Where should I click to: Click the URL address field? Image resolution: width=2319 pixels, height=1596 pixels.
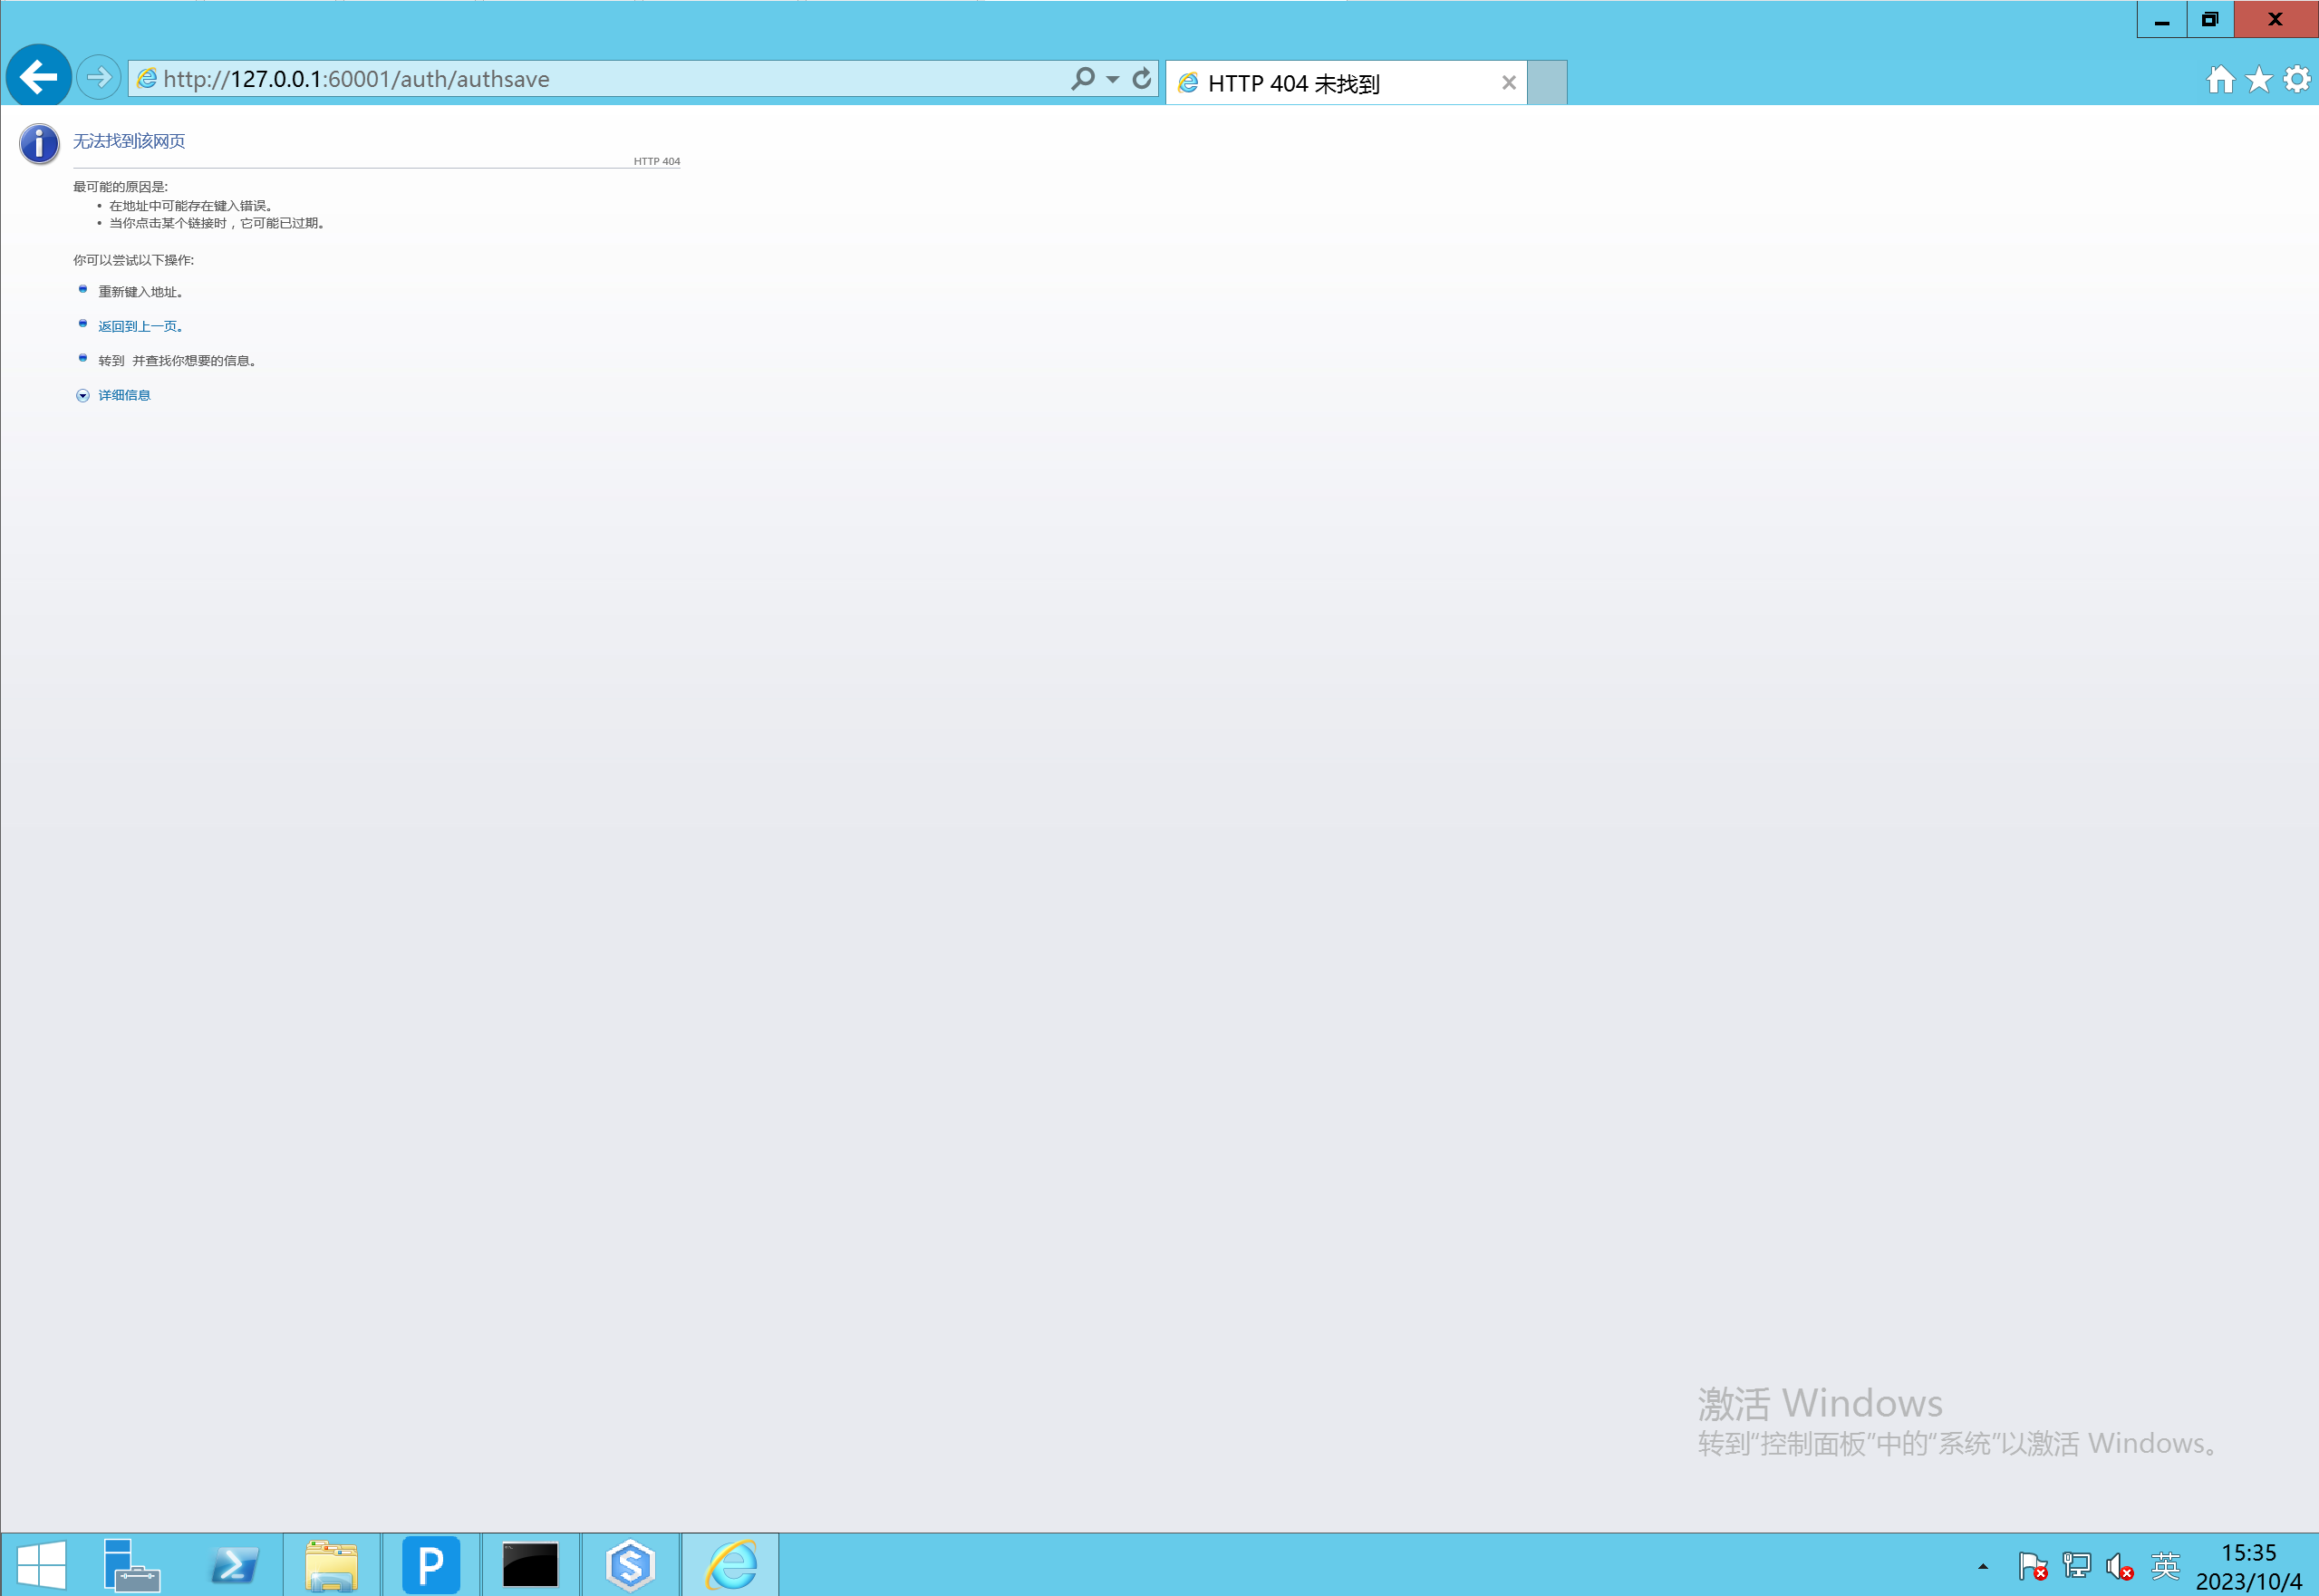click(600, 79)
